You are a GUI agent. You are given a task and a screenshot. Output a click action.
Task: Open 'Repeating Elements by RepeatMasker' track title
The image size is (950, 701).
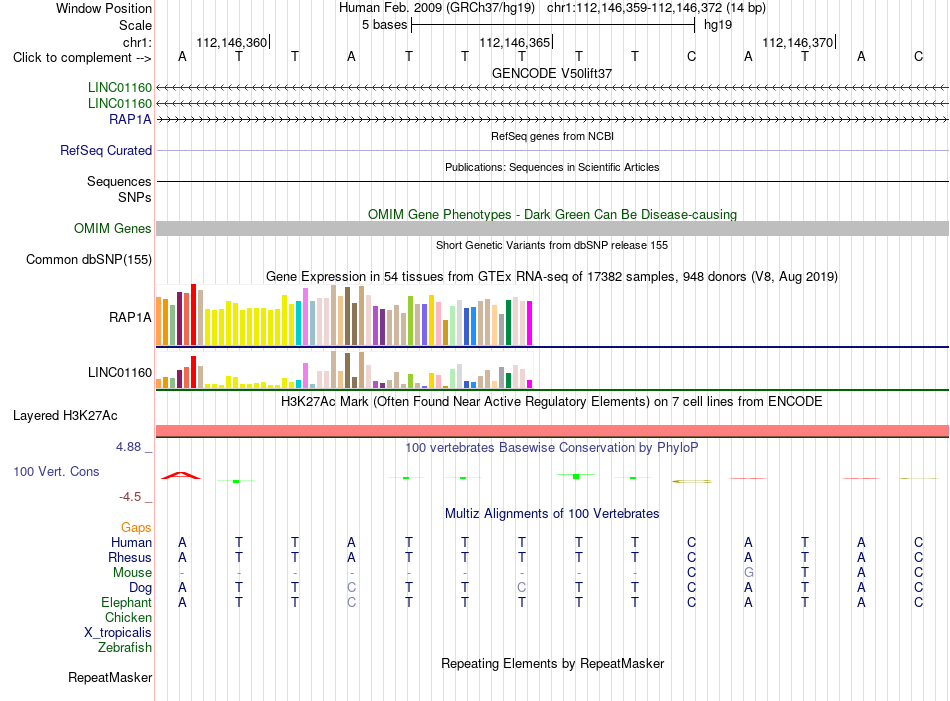point(552,664)
